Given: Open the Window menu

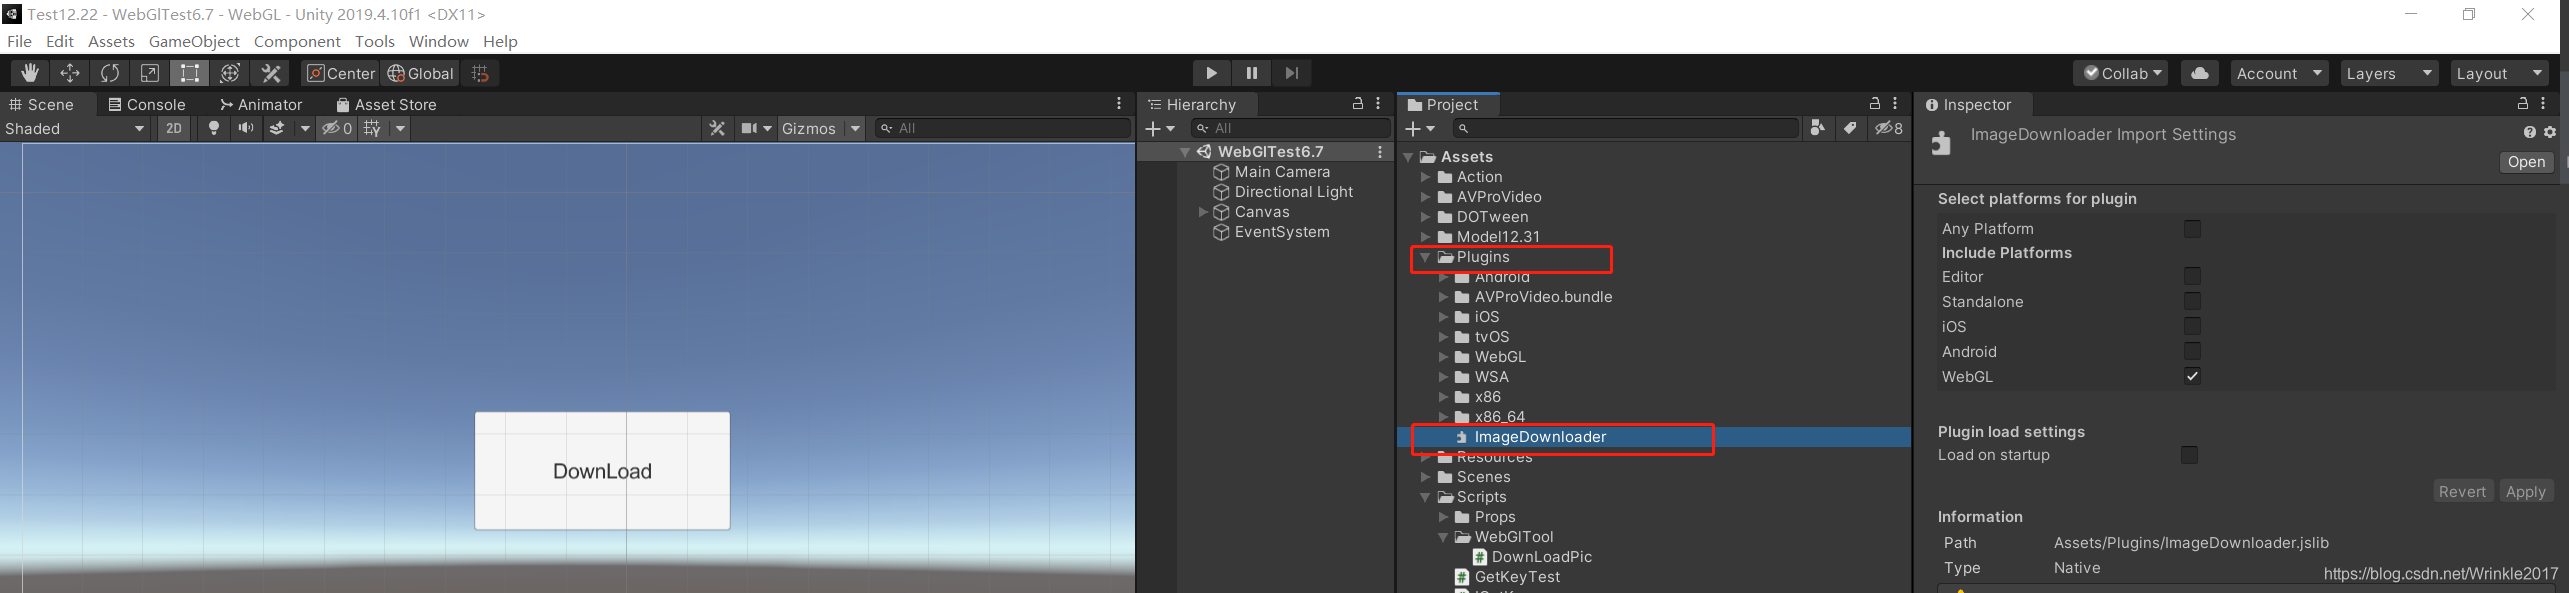Looking at the screenshot, I should pos(438,41).
